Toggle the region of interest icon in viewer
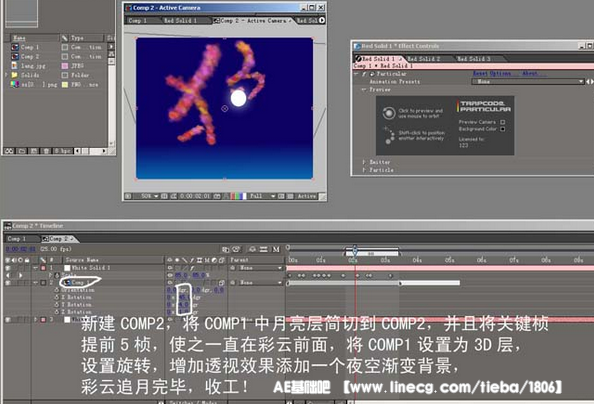594x404 pixels. (281, 196)
